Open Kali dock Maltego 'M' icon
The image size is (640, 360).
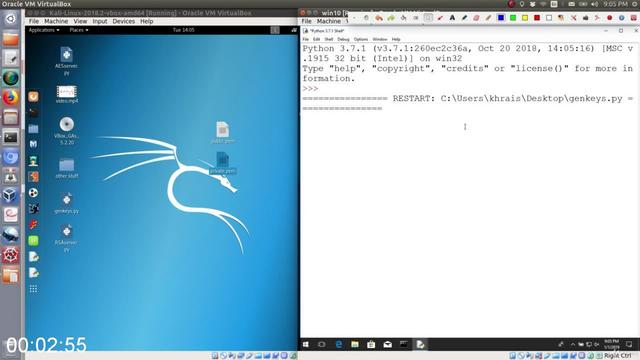tap(33, 144)
